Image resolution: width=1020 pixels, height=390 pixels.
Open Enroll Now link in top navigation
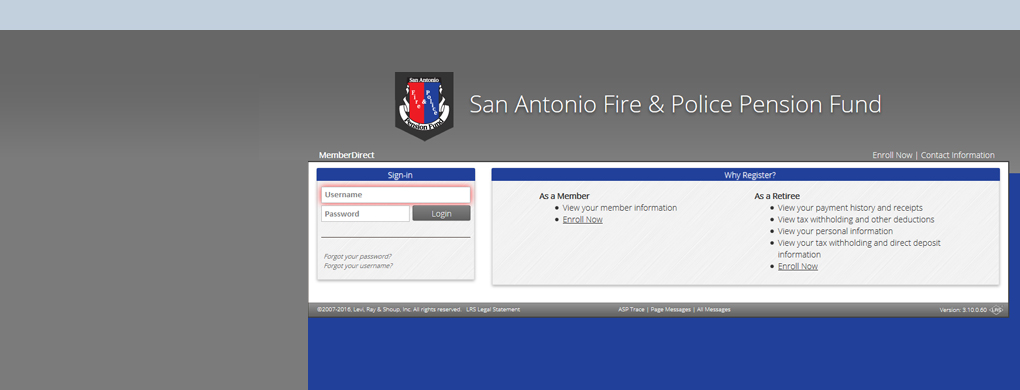[892, 155]
